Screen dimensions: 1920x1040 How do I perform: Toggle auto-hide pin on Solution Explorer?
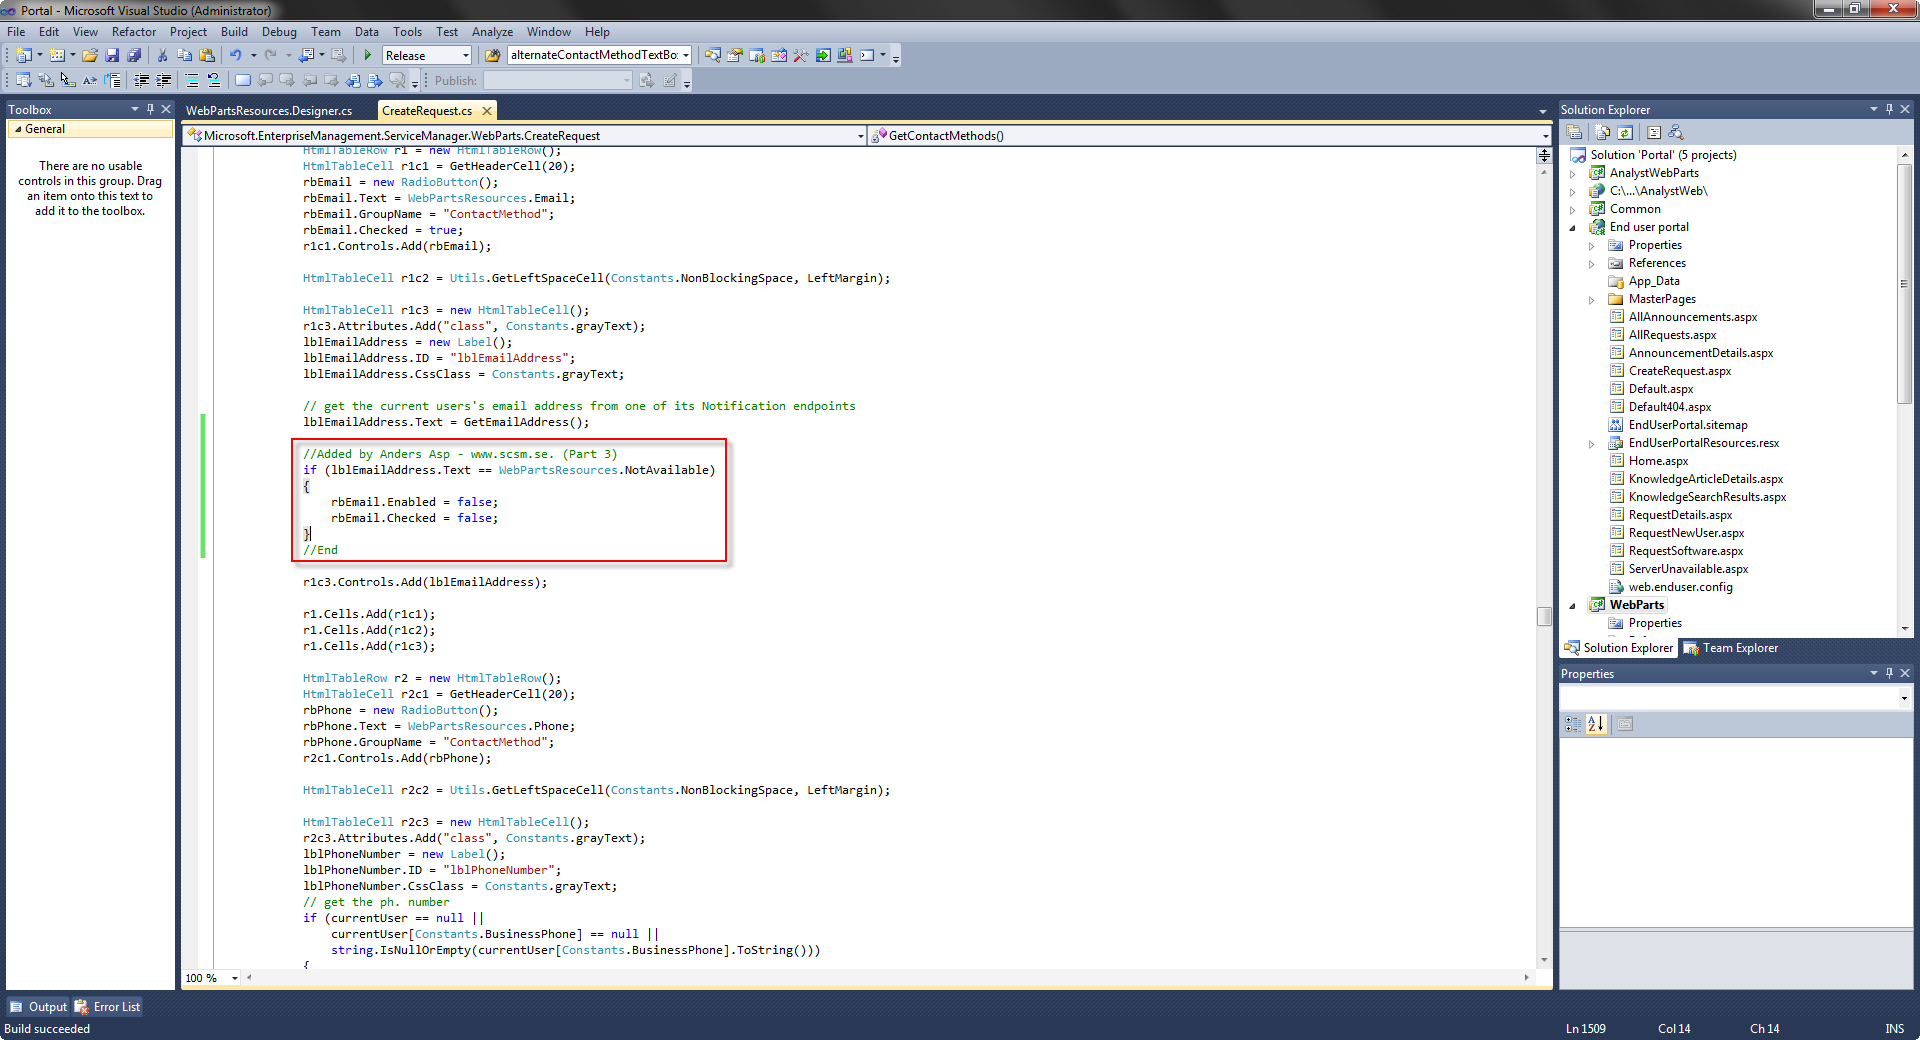coord(1889,109)
